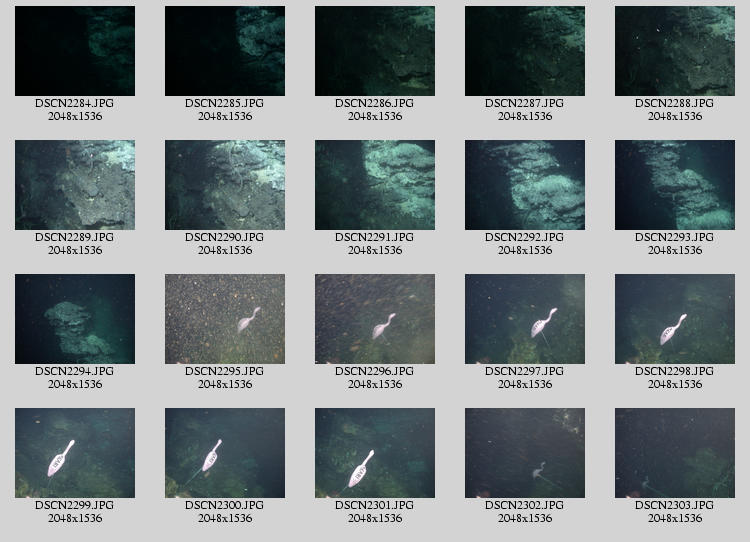The width and height of the screenshot is (750, 542).
Task: Click the DSCN2297.JPG filename text
Action: tap(525, 371)
